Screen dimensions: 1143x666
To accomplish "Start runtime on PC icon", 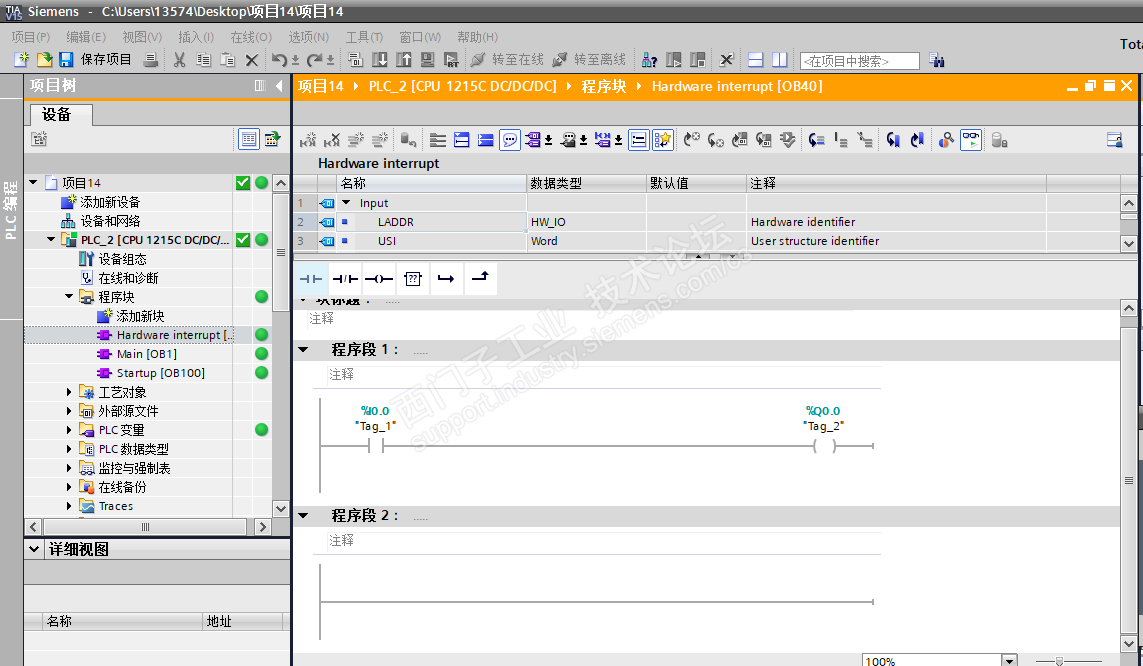I will 451,60.
